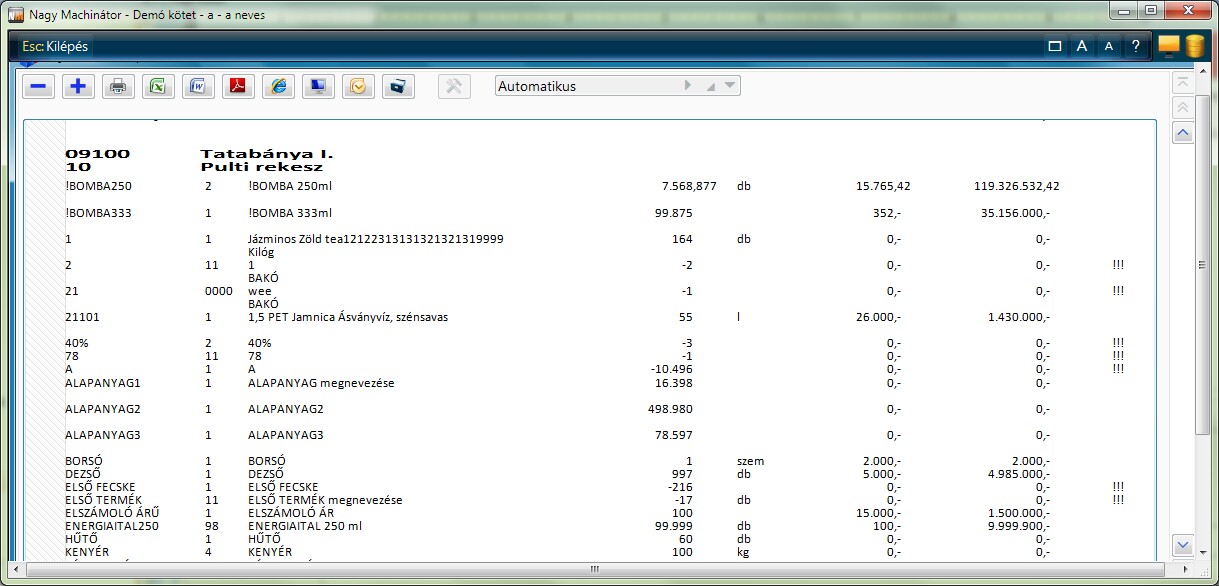
Task: Open help with the question mark button
Action: point(1135,46)
